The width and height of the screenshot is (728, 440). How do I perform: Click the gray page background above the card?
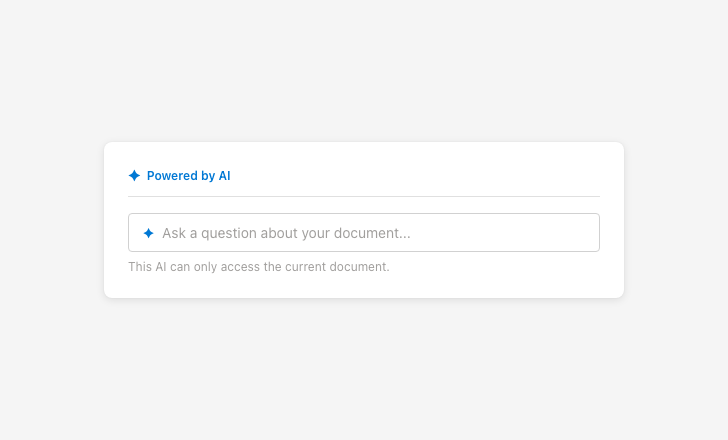(x=364, y=70)
